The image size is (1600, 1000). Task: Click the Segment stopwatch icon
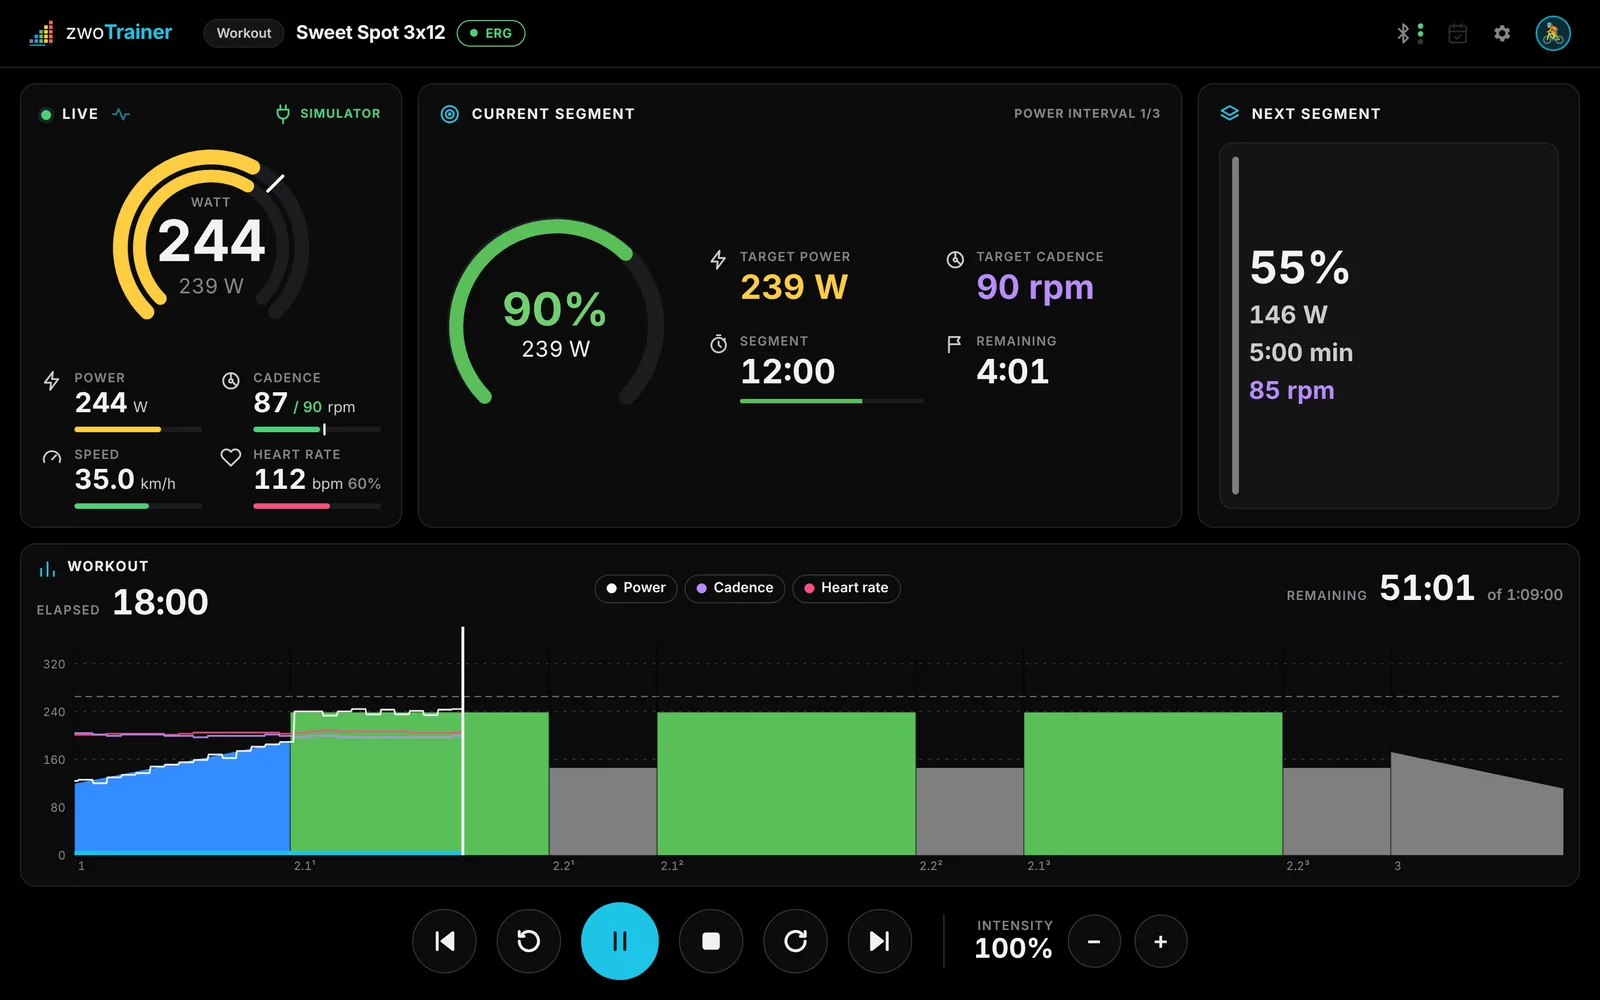(x=718, y=344)
